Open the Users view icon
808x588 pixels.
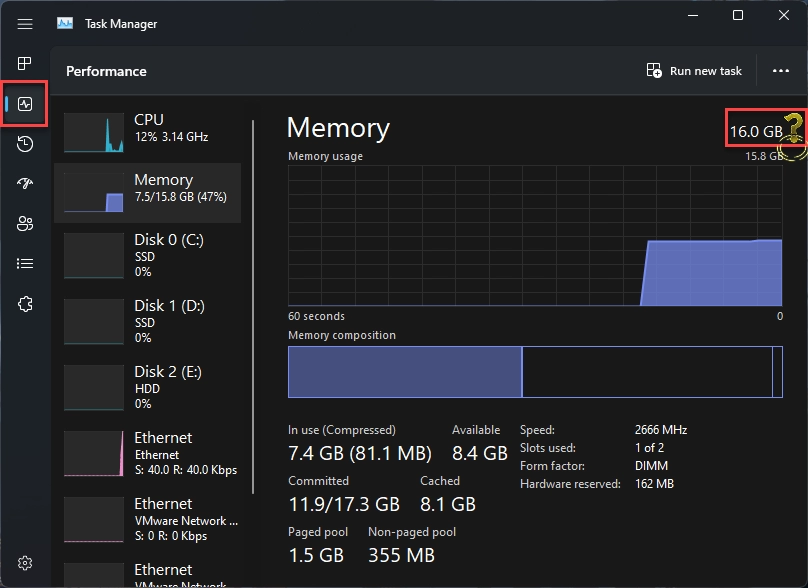coord(23,223)
